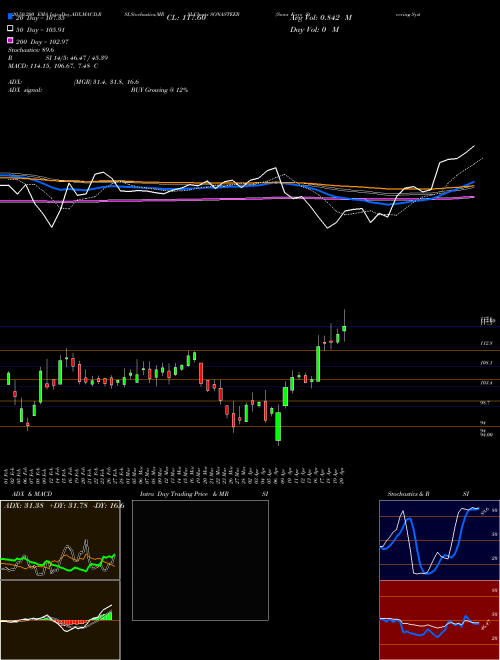Click the magenta 200 Day legend swatch

[10, 41]
